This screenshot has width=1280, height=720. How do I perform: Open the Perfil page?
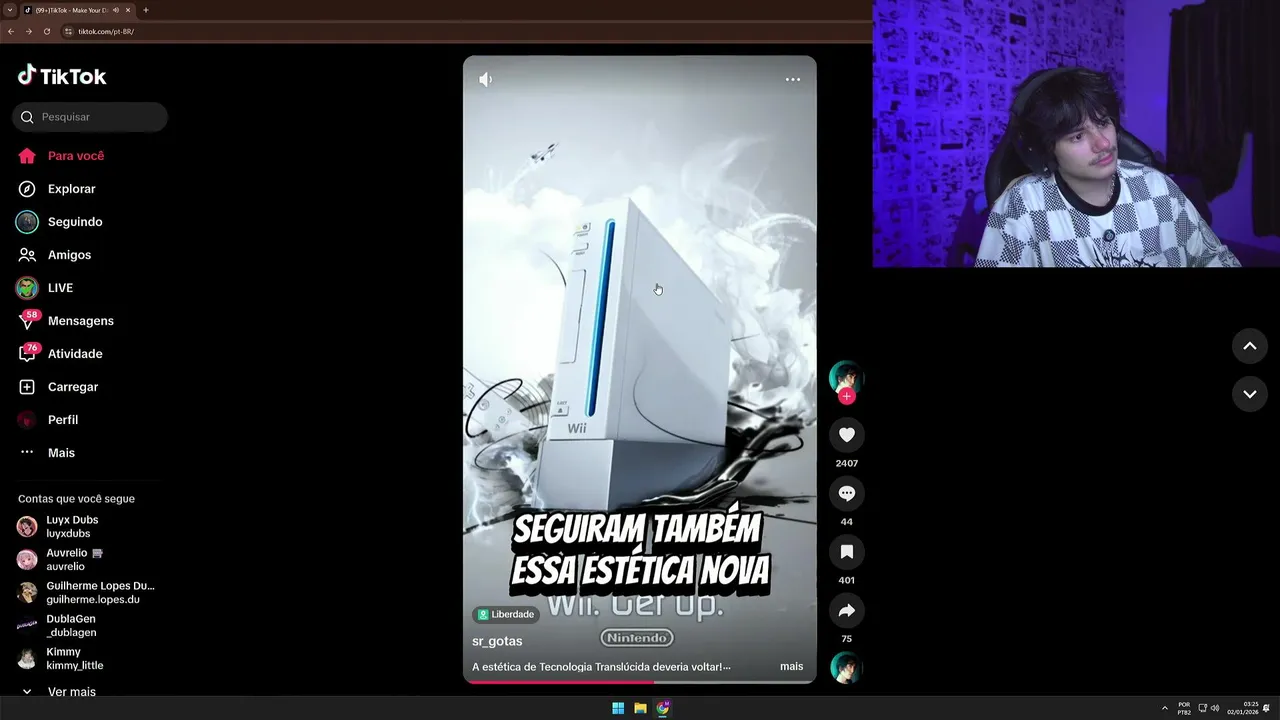(x=49, y=420)
